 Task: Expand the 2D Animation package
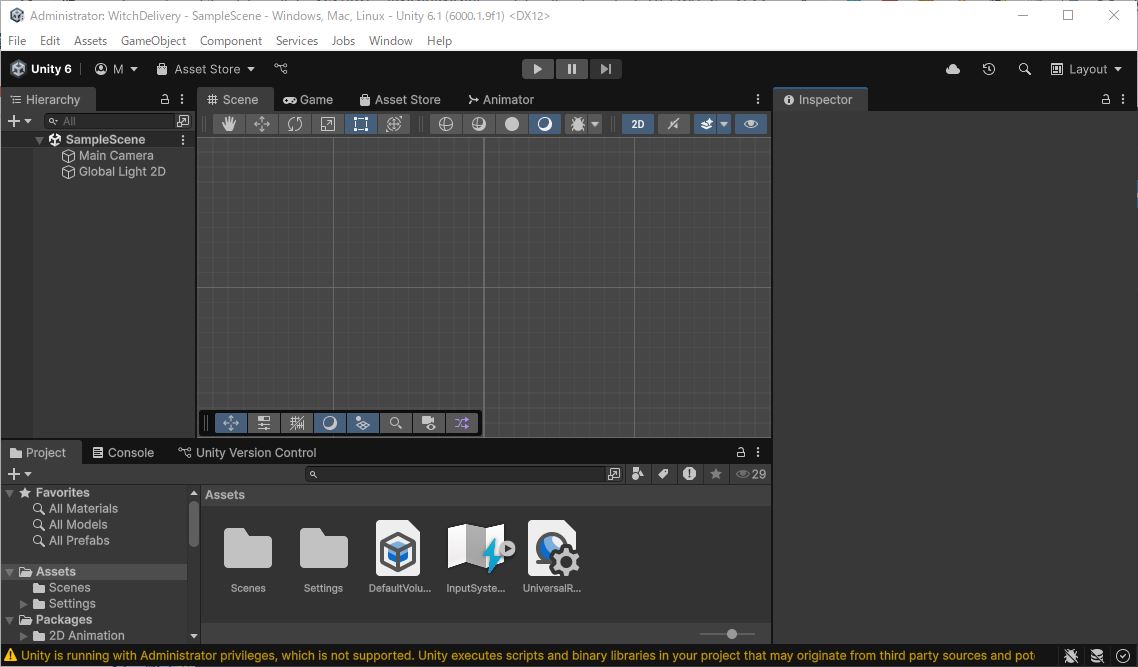click(x=23, y=636)
